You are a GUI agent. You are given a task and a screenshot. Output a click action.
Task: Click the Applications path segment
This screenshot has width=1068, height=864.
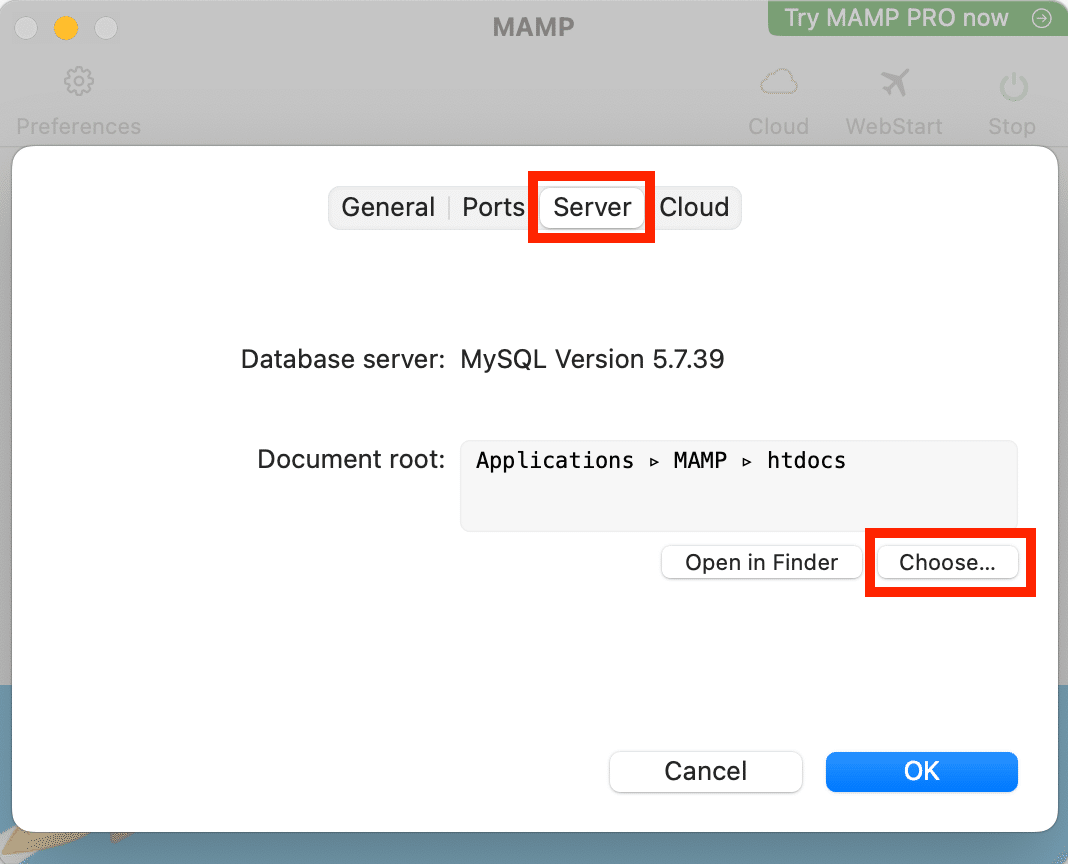(554, 461)
